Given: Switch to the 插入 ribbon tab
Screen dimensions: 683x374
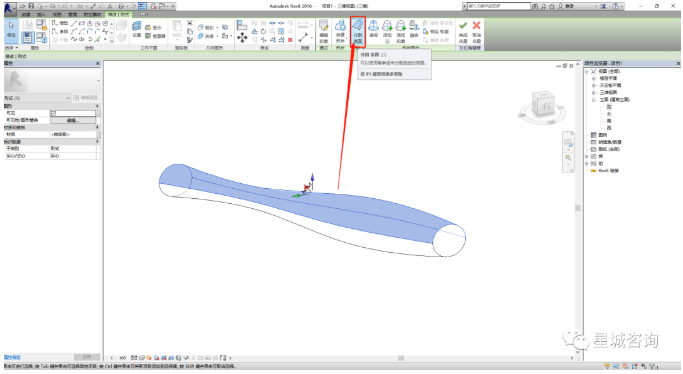Looking at the screenshot, I should tap(41, 14).
